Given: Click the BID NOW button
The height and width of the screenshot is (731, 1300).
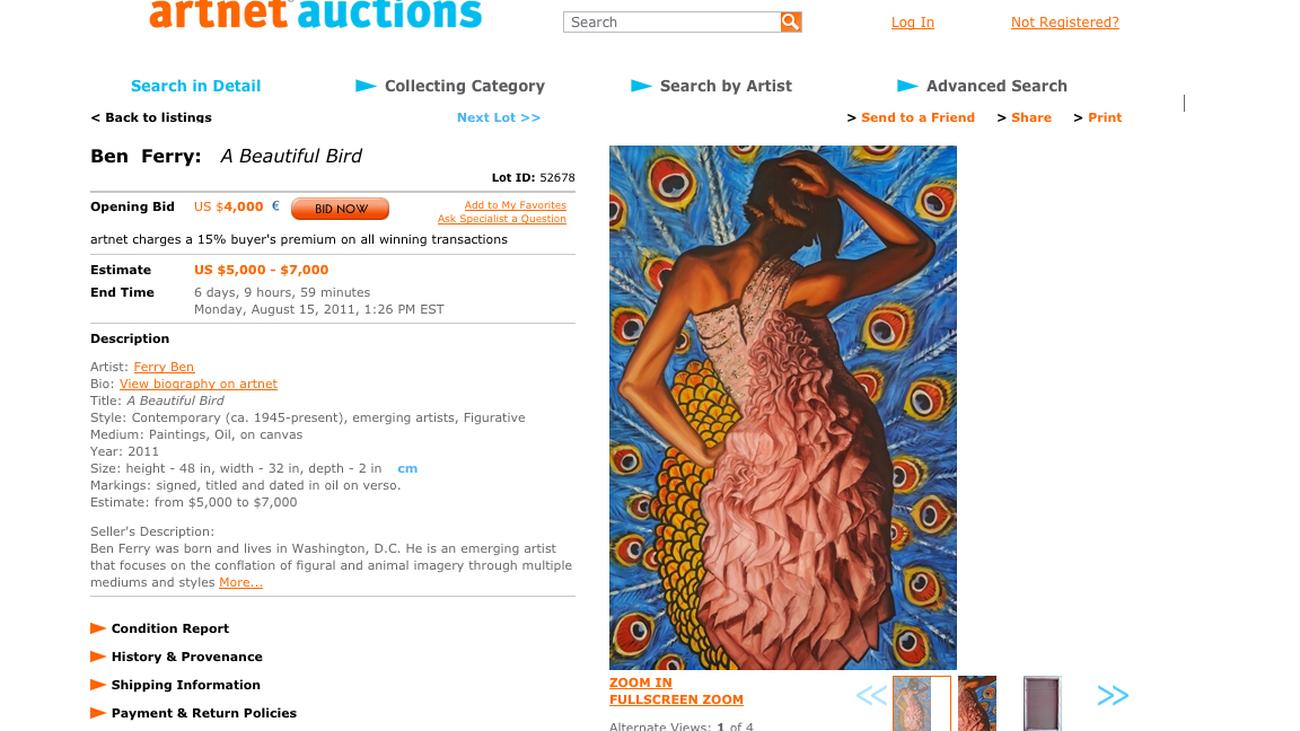Looking at the screenshot, I should pyautogui.click(x=340, y=209).
